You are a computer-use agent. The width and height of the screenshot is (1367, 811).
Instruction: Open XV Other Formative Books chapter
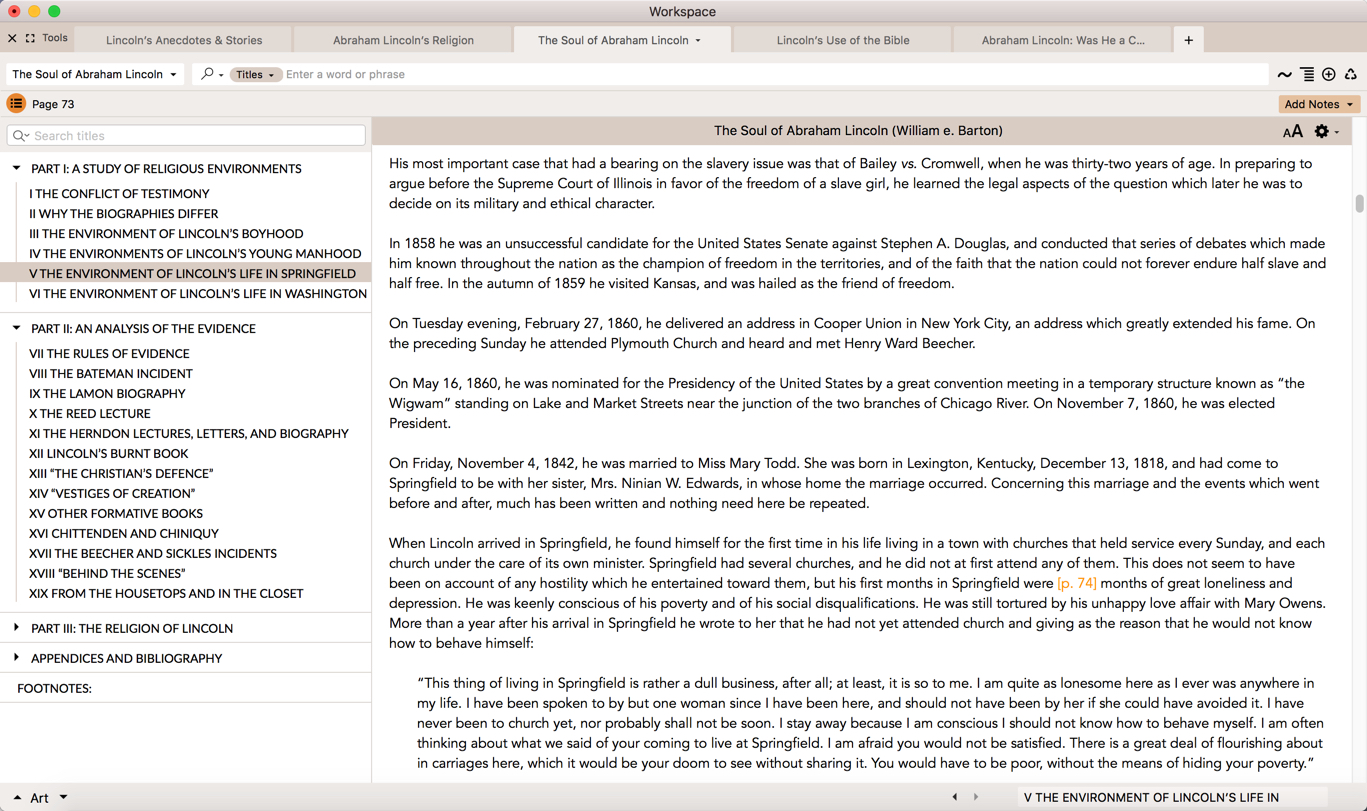116,514
